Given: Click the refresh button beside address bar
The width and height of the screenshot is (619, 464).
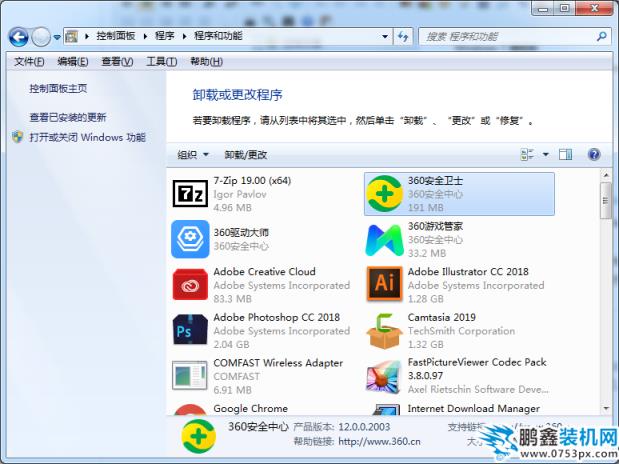Looking at the screenshot, I should (403, 37).
